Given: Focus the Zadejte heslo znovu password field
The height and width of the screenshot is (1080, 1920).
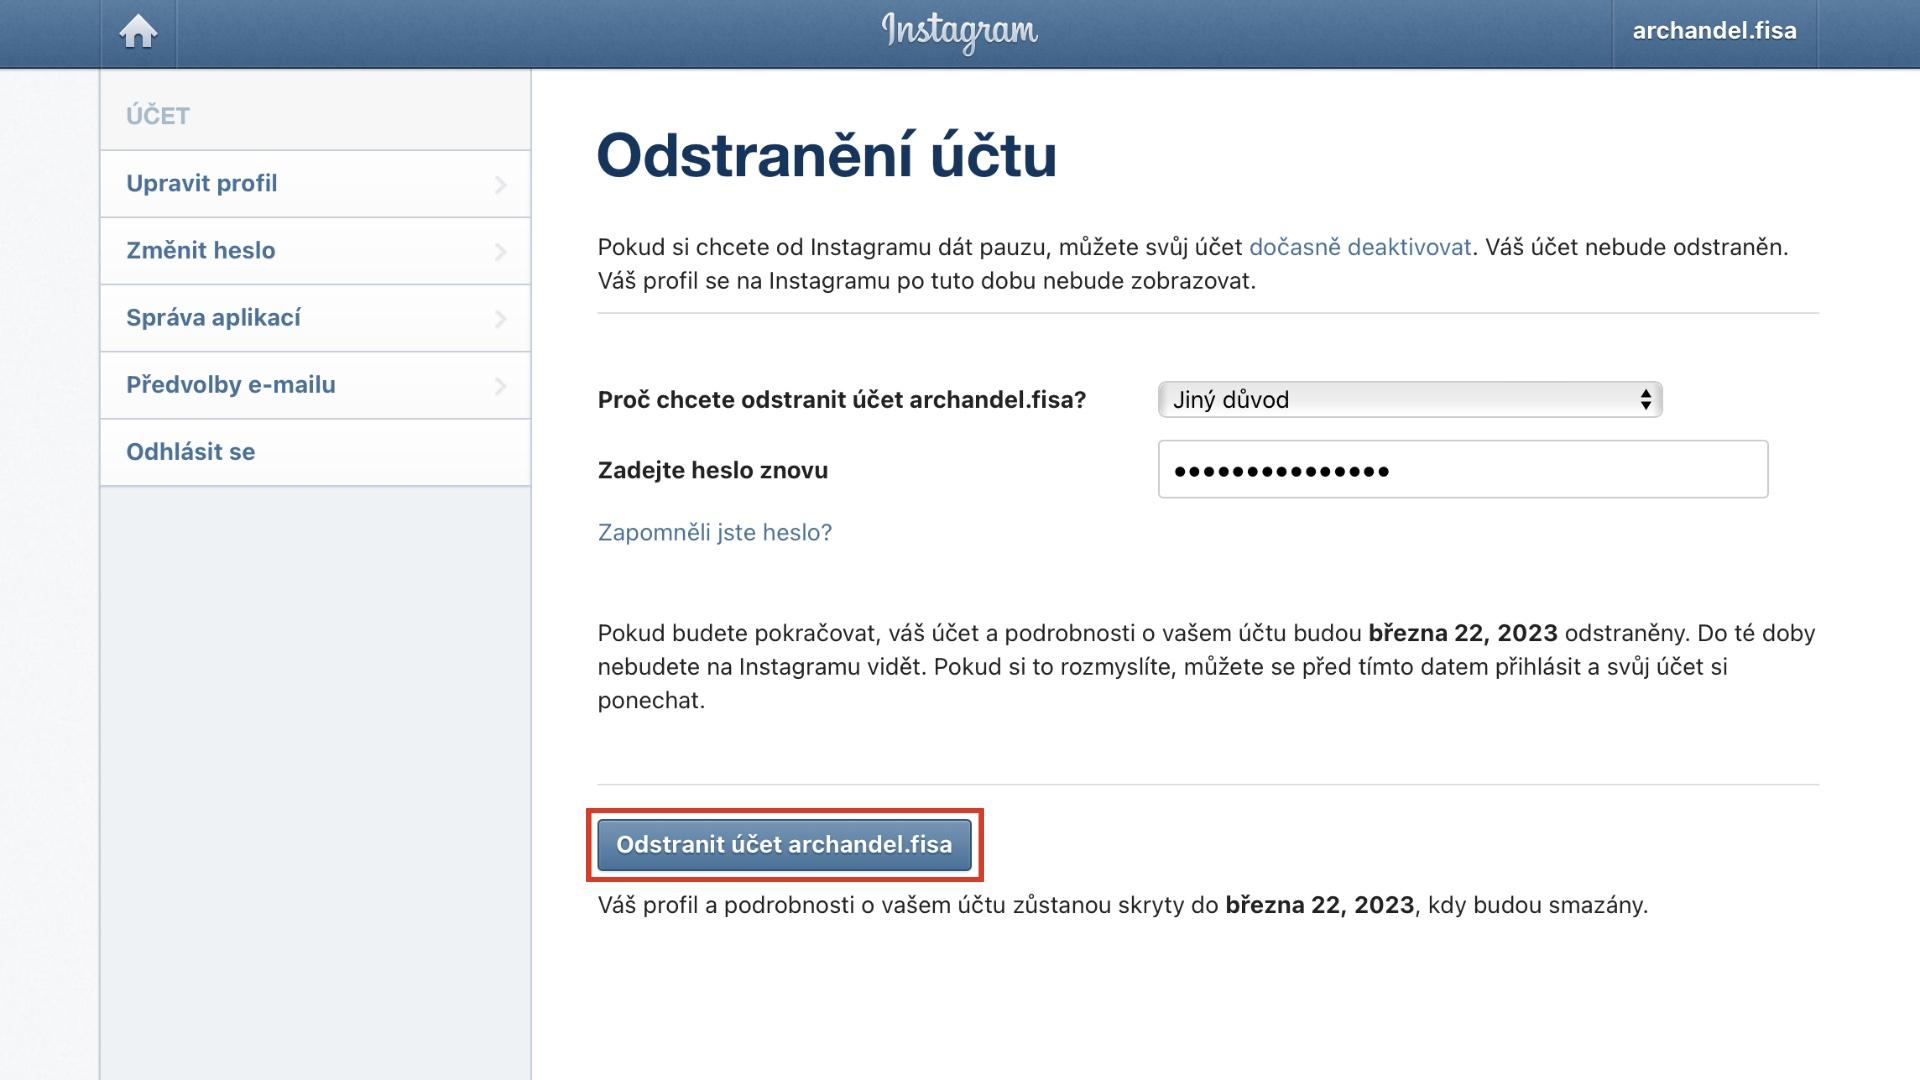Looking at the screenshot, I should 1463,469.
